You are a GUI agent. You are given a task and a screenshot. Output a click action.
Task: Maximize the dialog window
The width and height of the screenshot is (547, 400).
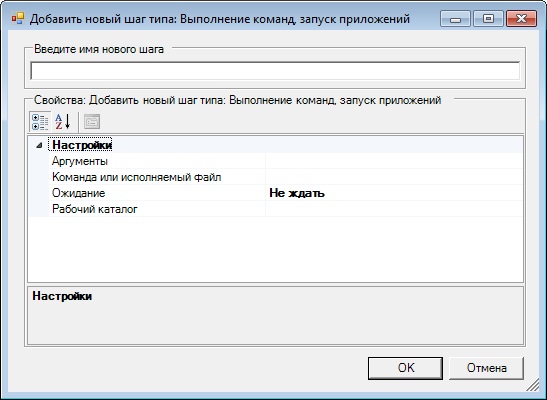[x=488, y=19]
